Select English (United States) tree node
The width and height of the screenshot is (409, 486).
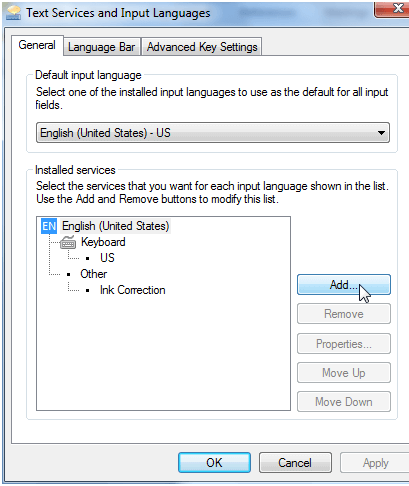[116, 226]
